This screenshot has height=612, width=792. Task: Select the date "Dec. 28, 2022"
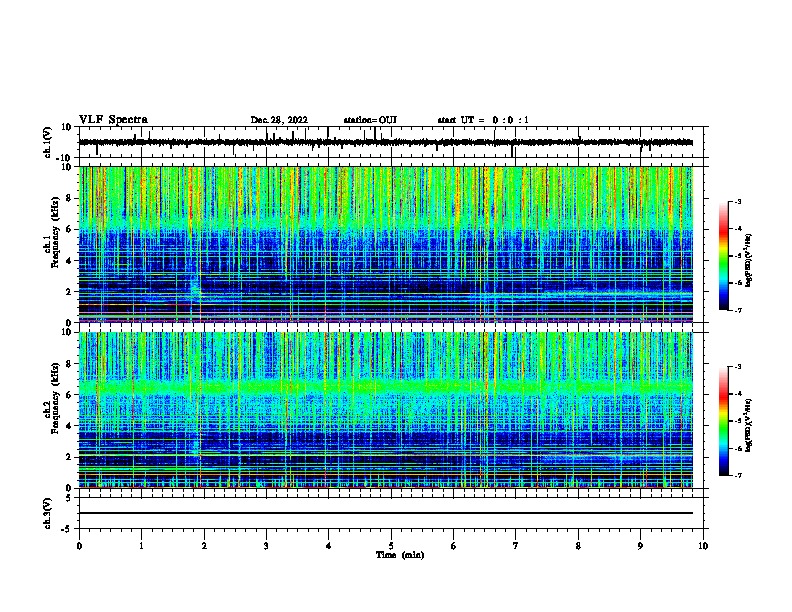click(279, 120)
